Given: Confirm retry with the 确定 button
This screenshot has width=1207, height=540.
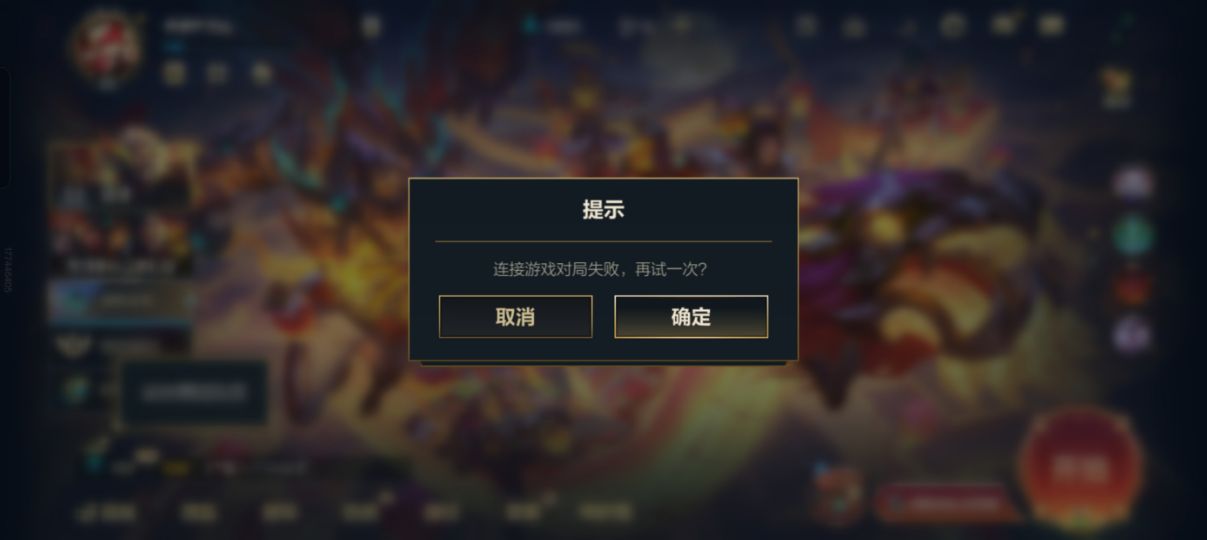Looking at the screenshot, I should (x=691, y=317).
